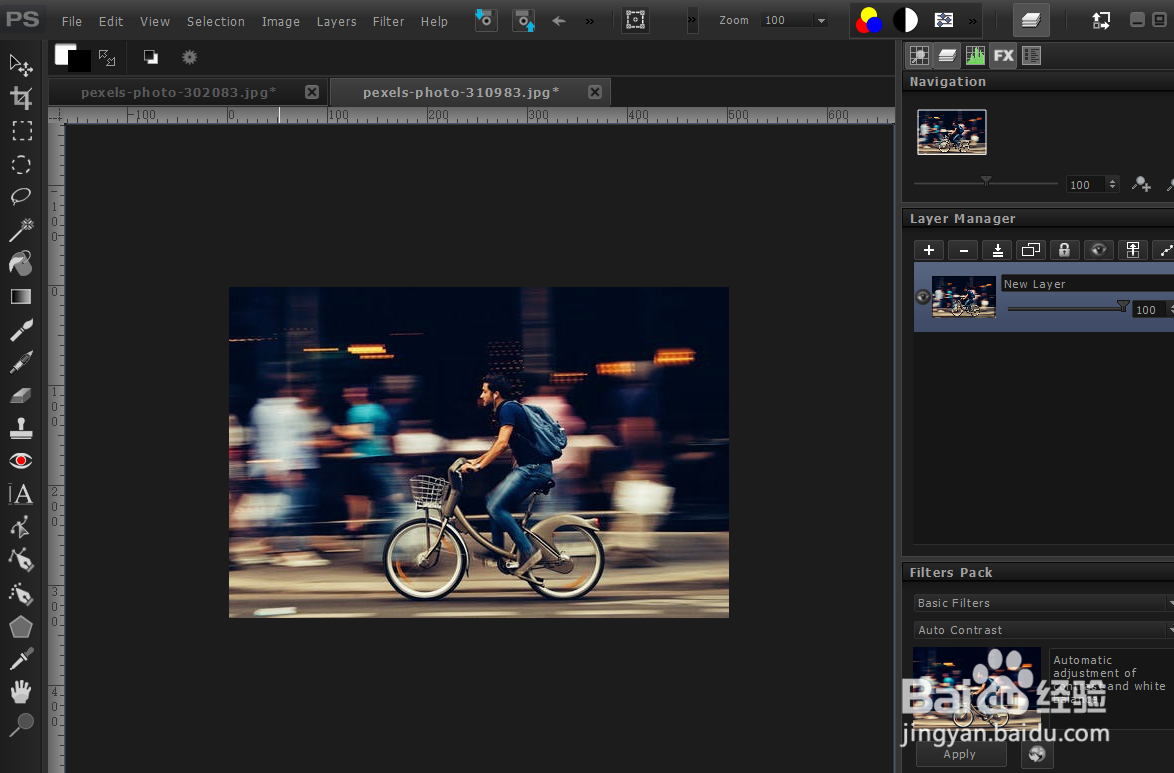Add a new layer with plus button
The width and height of the screenshot is (1174, 773).
pyautogui.click(x=929, y=250)
